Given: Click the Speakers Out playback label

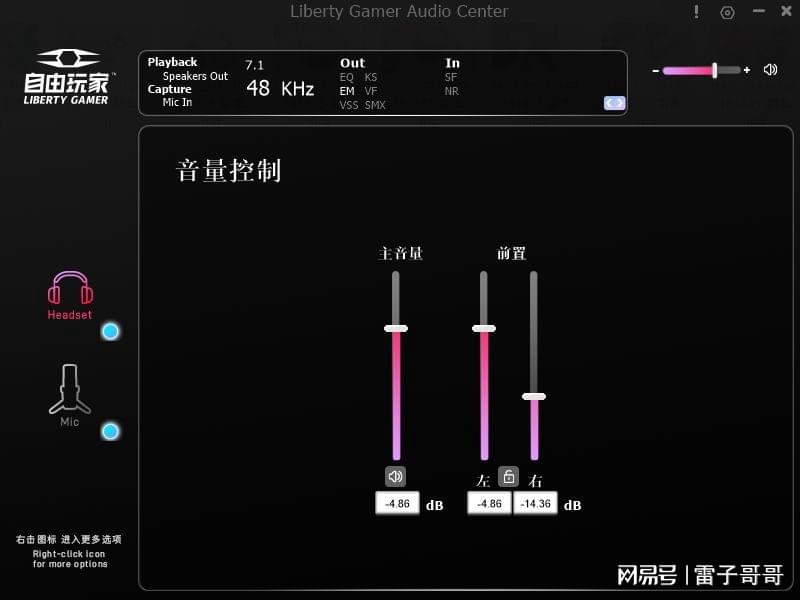Looking at the screenshot, I should click(195, 76).
